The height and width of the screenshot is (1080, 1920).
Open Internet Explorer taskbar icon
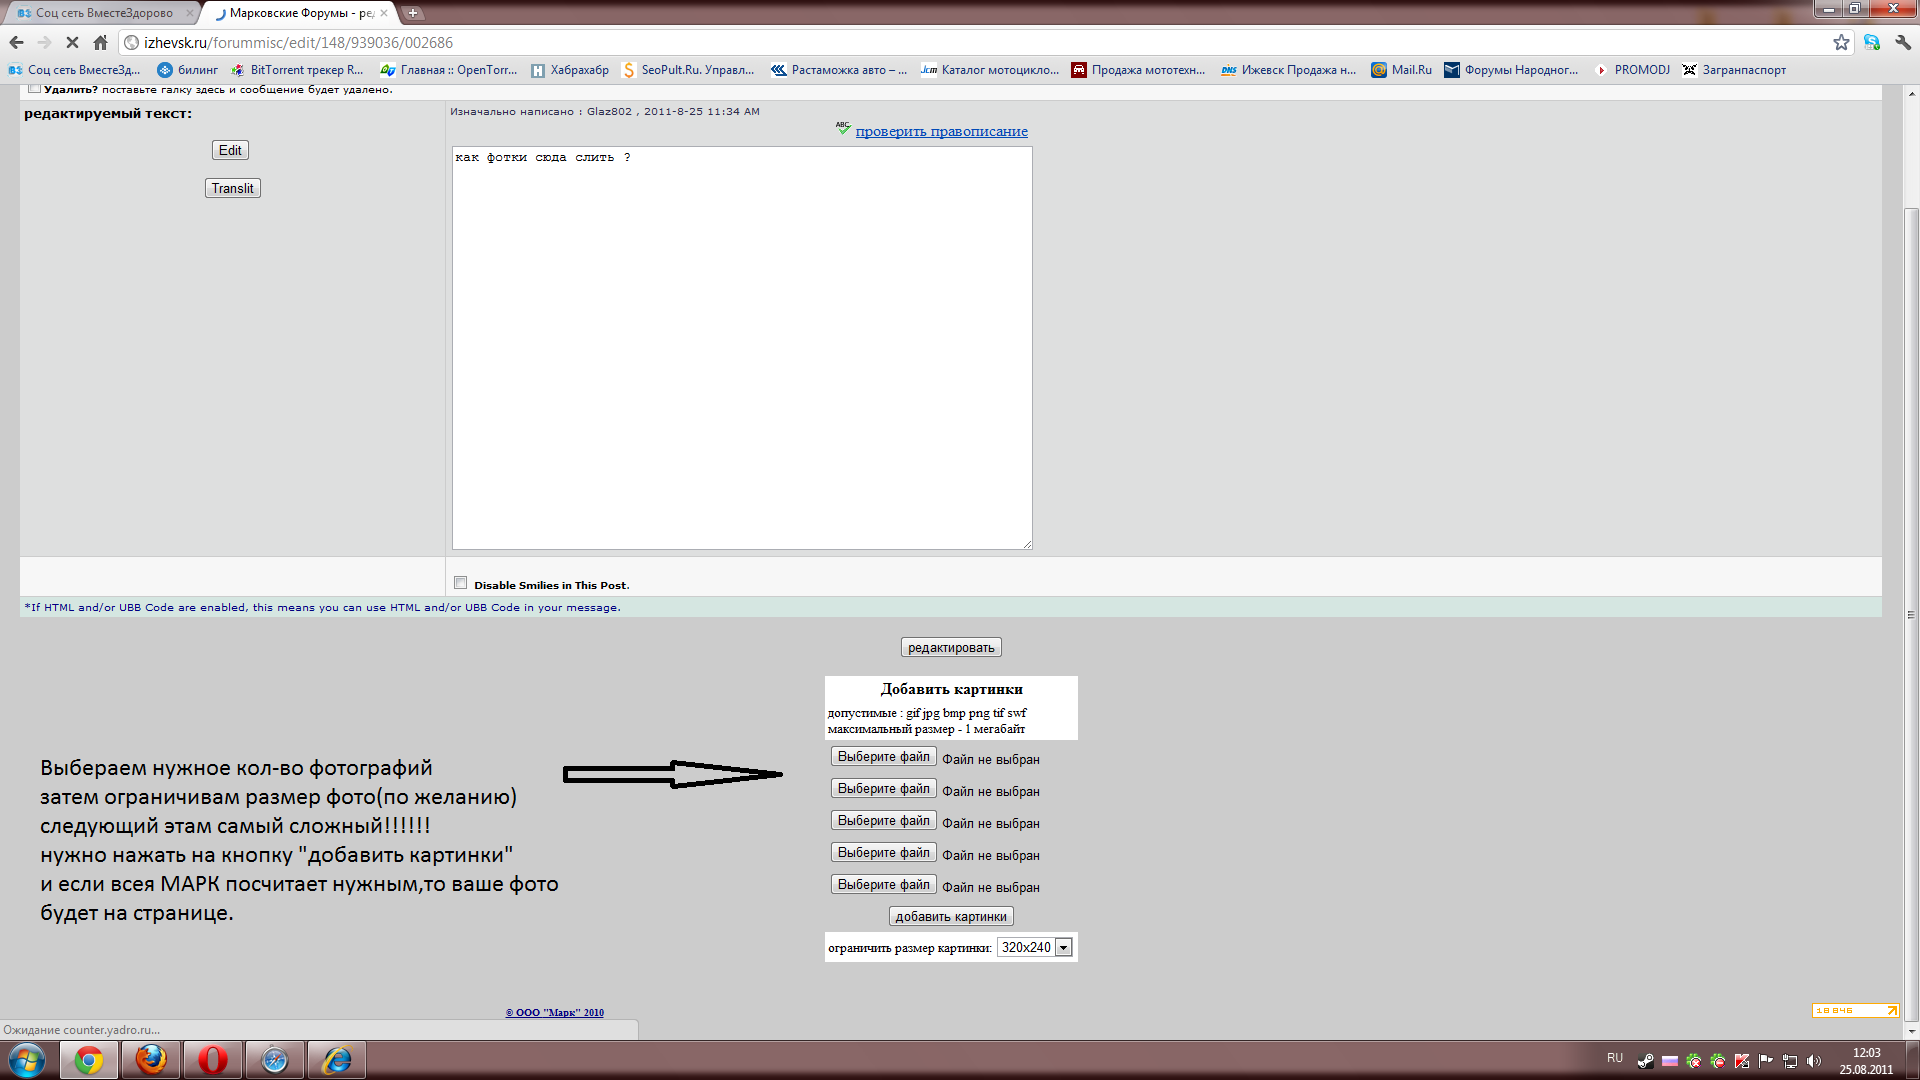[336, 1059]
